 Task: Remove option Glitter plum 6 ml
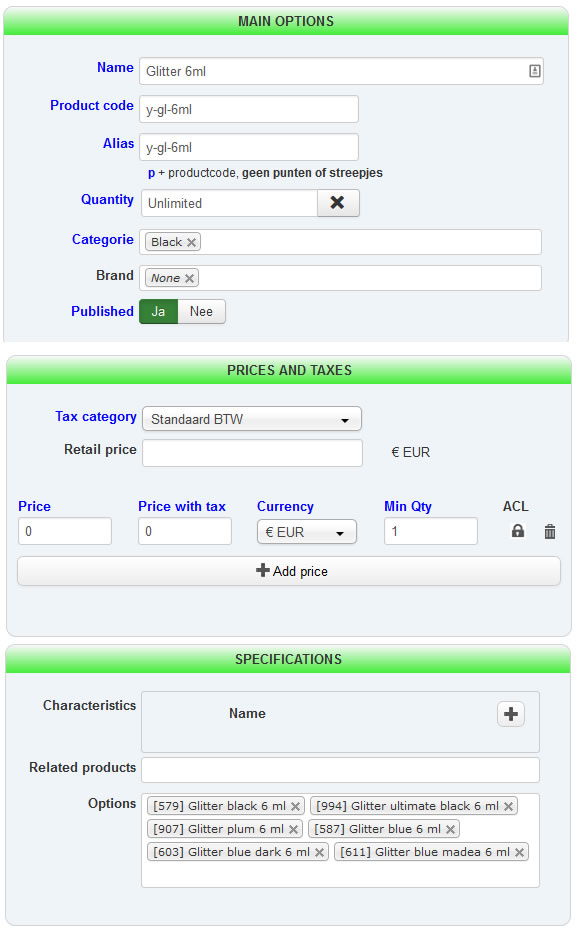click(x=293, y=829)
